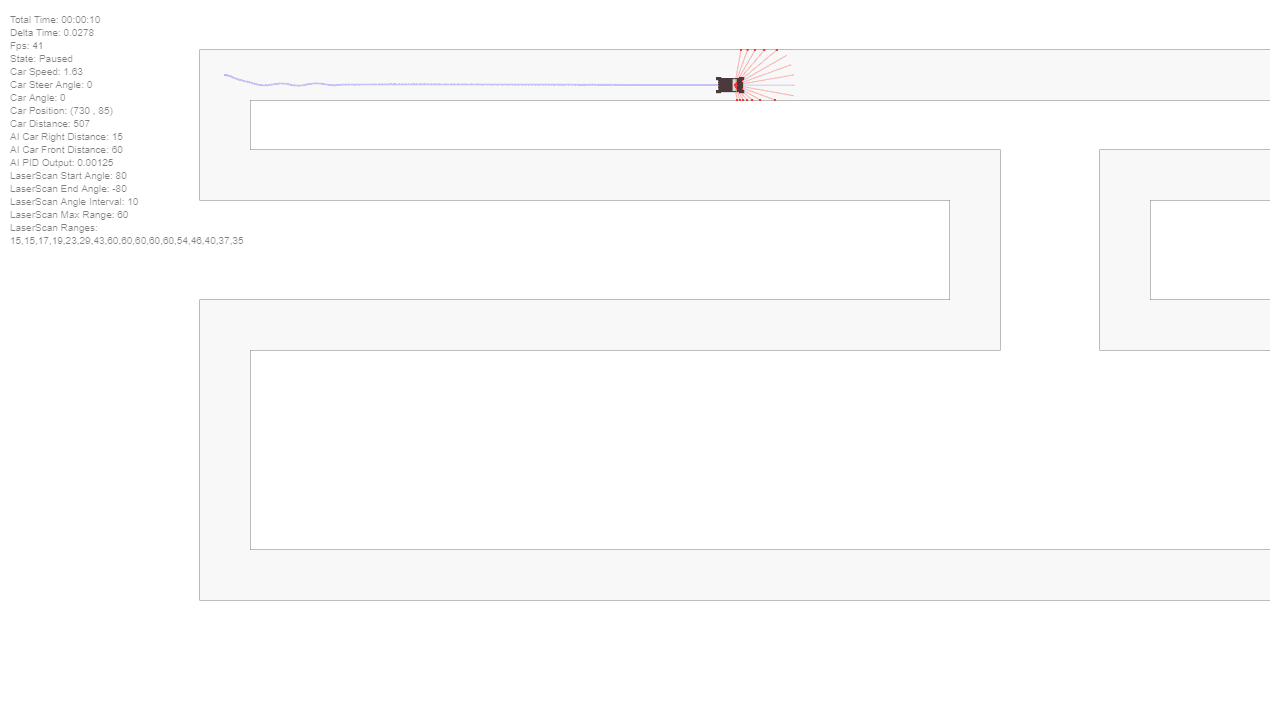Click the start of the blue trail line
This screenshot has height=720, width=1280.
click(226, 75)
